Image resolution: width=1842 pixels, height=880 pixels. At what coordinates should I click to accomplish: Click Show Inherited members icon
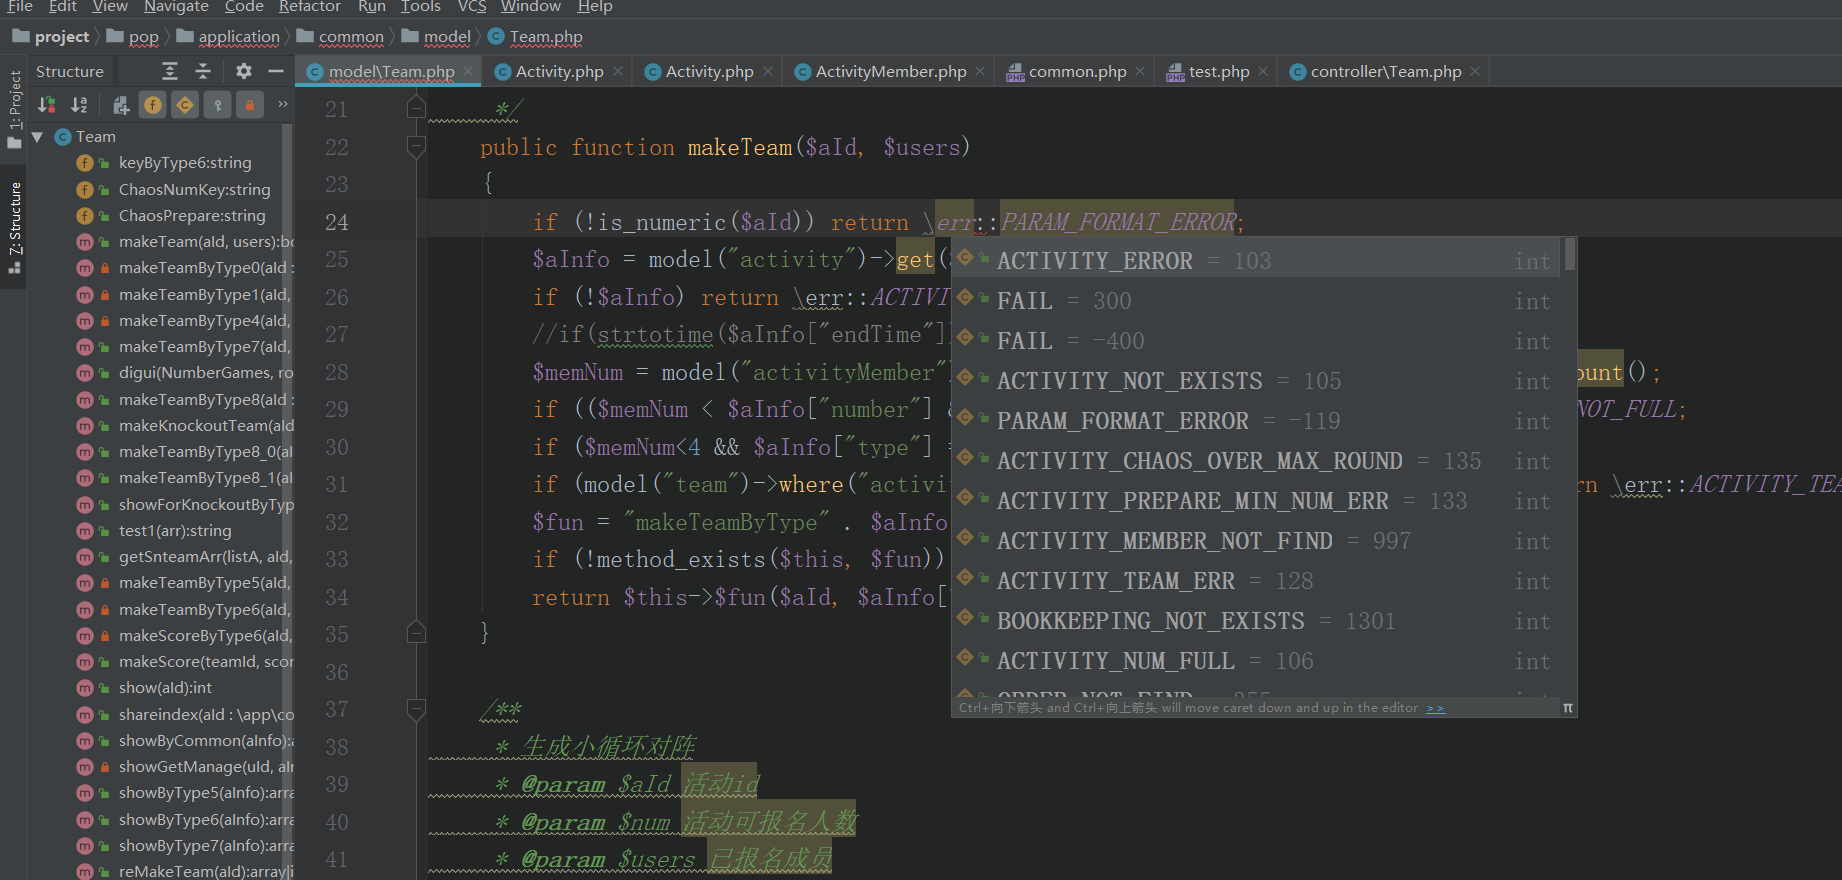coord(121,105)
